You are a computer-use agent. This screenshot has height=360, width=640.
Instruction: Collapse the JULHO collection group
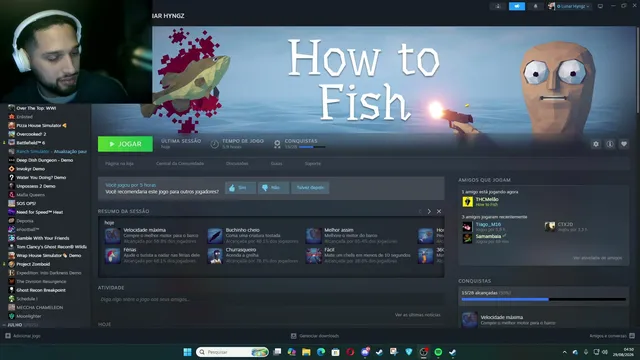[4, 325]
